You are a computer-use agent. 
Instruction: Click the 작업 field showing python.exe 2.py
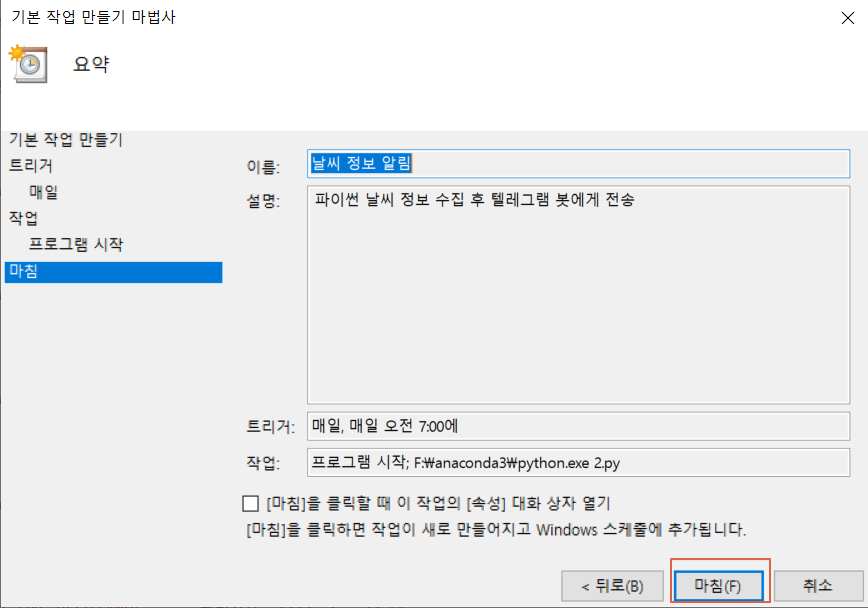(578, 462)
